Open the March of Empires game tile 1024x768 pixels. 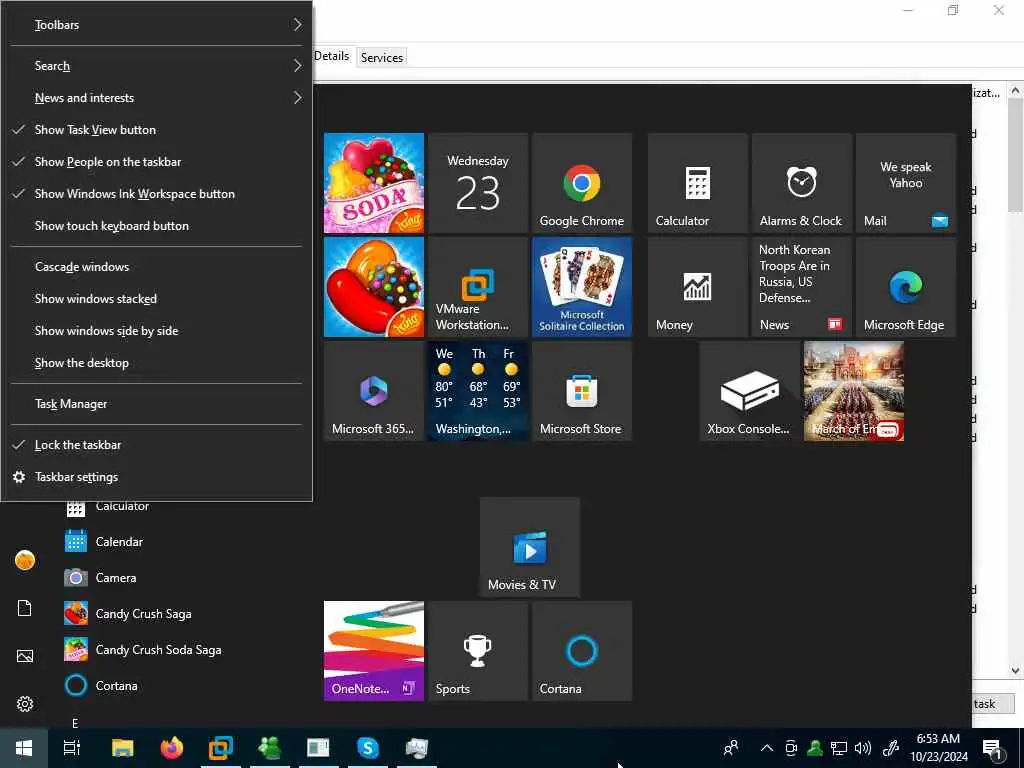click(854, 391)
